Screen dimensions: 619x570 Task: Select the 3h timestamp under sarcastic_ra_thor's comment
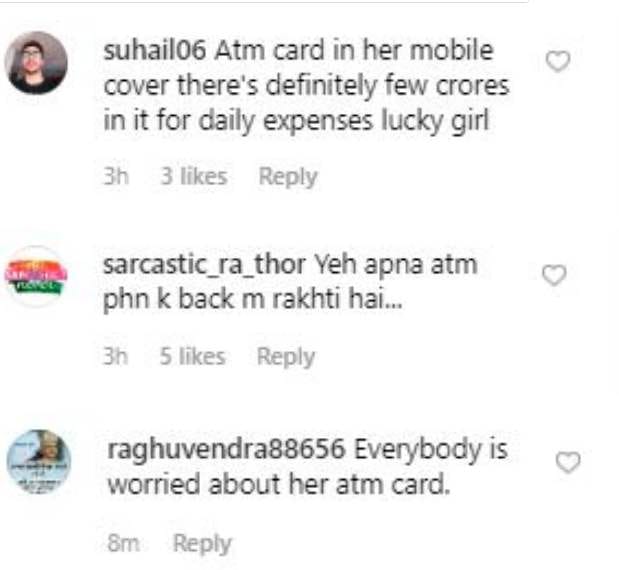tap(115, 356)
